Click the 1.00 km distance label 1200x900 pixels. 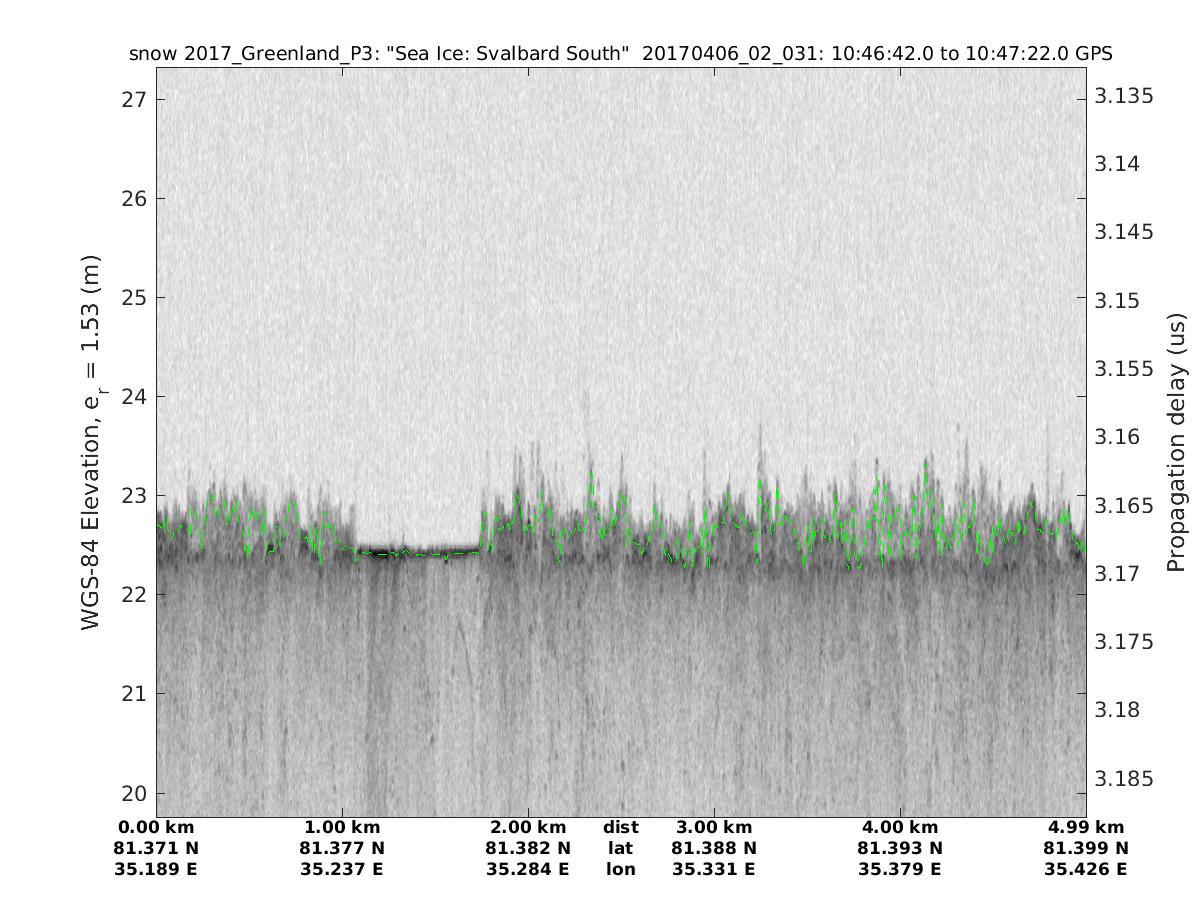pos(342,827)
